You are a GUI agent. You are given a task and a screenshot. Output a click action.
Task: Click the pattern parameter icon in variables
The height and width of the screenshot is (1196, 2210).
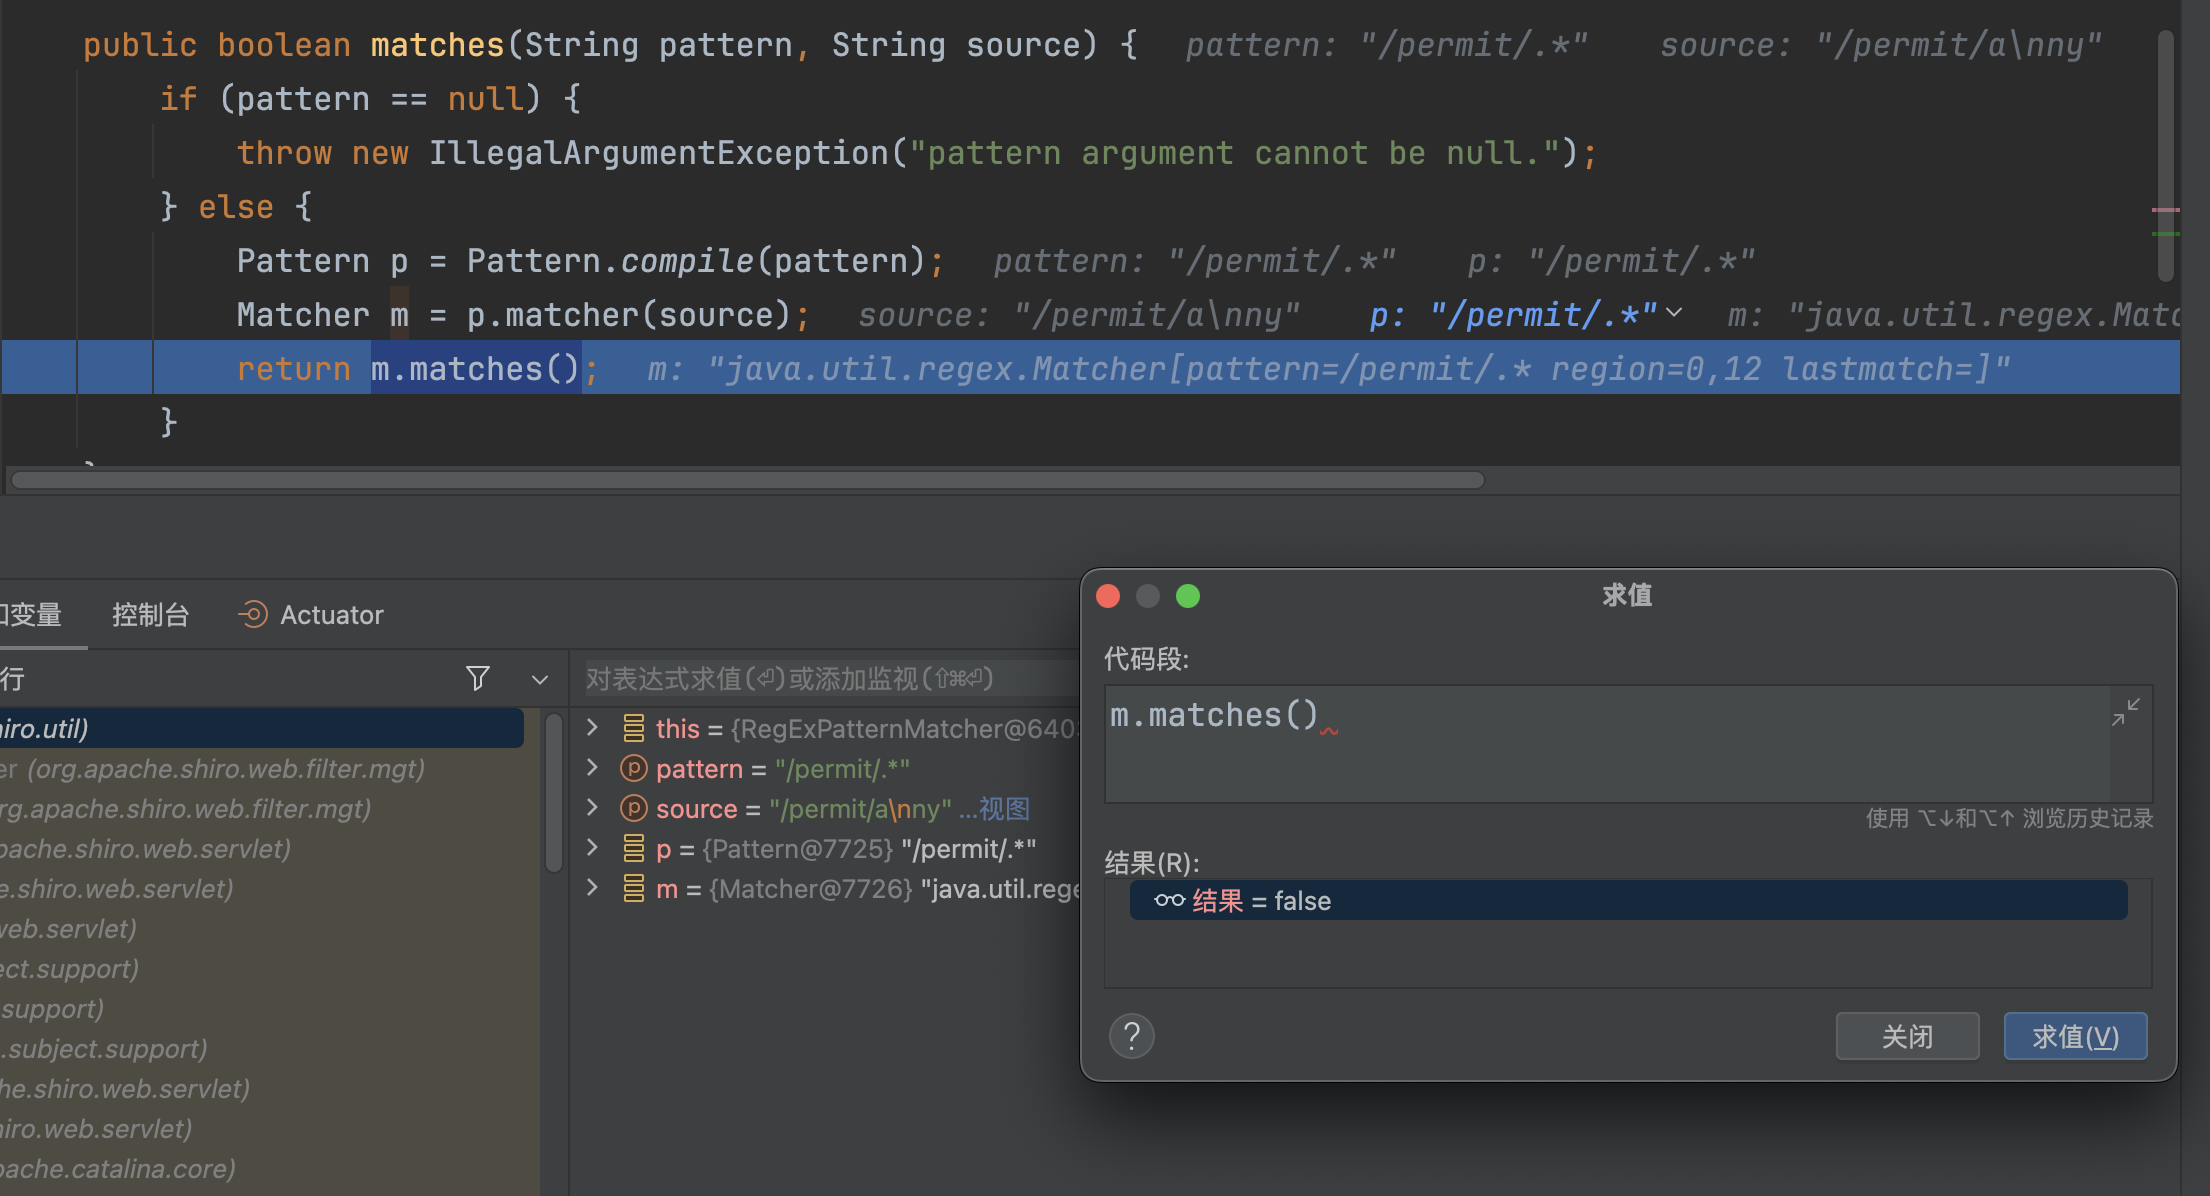pyautogui.click(x=633, y=769)
